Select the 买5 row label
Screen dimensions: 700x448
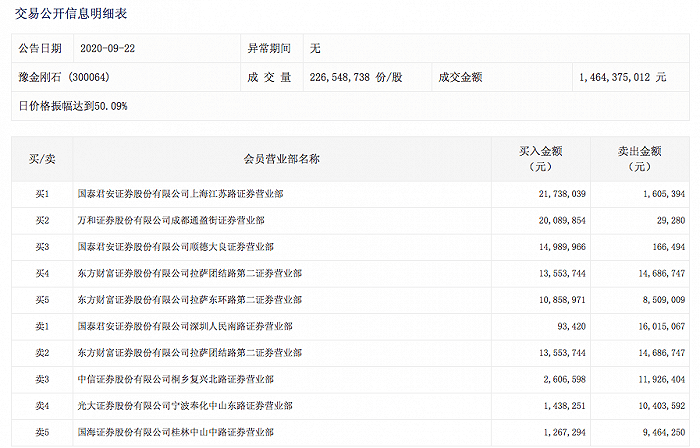[x=42, y=300]
